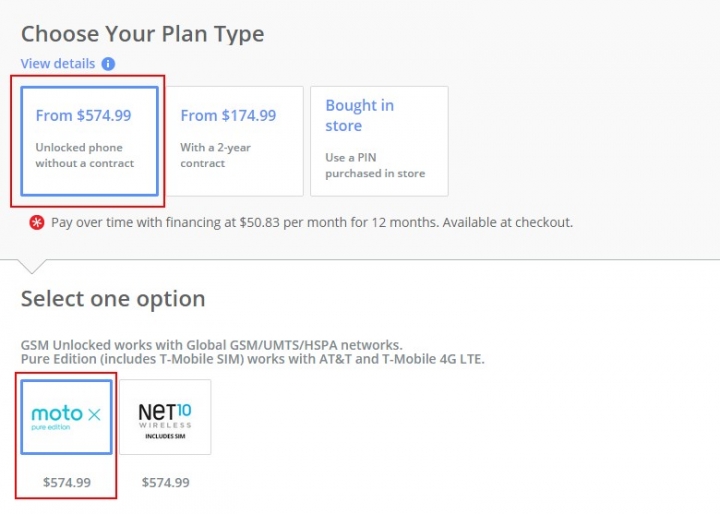Click the GSM Unlocked networks description line

pos(212,345)
